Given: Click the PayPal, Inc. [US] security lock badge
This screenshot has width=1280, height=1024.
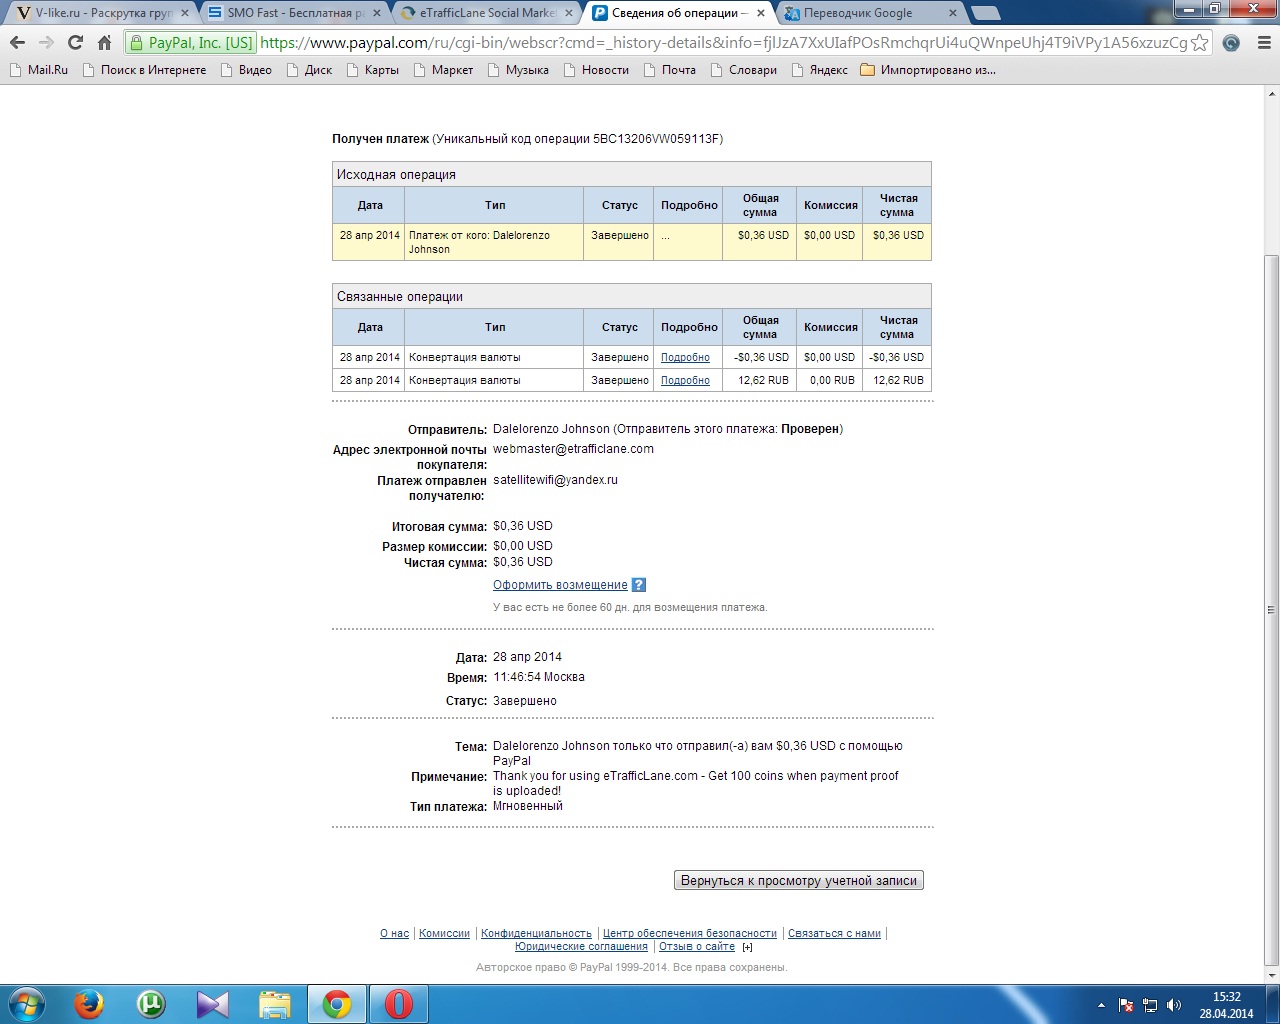Looking at the screenshot, I should [x=191, y=43].
